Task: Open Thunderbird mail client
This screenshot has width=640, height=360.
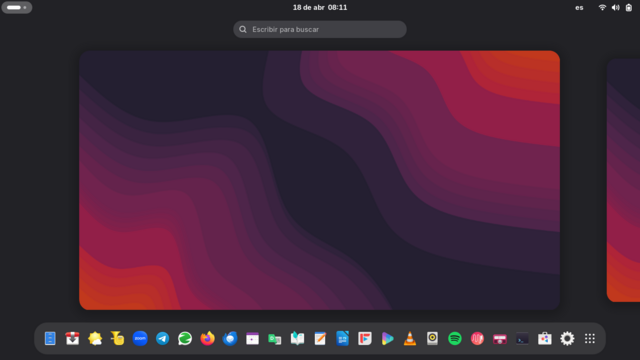Action: 230,338
